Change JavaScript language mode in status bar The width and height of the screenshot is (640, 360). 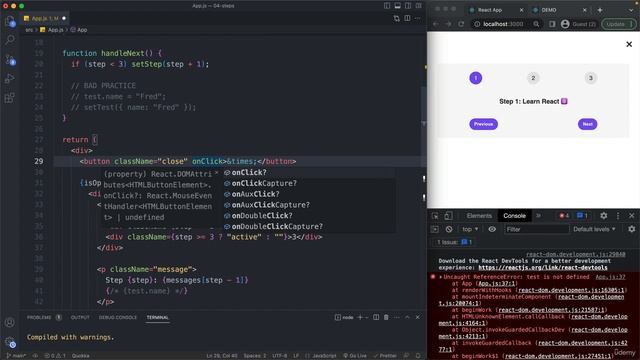(x=324, y=356)
